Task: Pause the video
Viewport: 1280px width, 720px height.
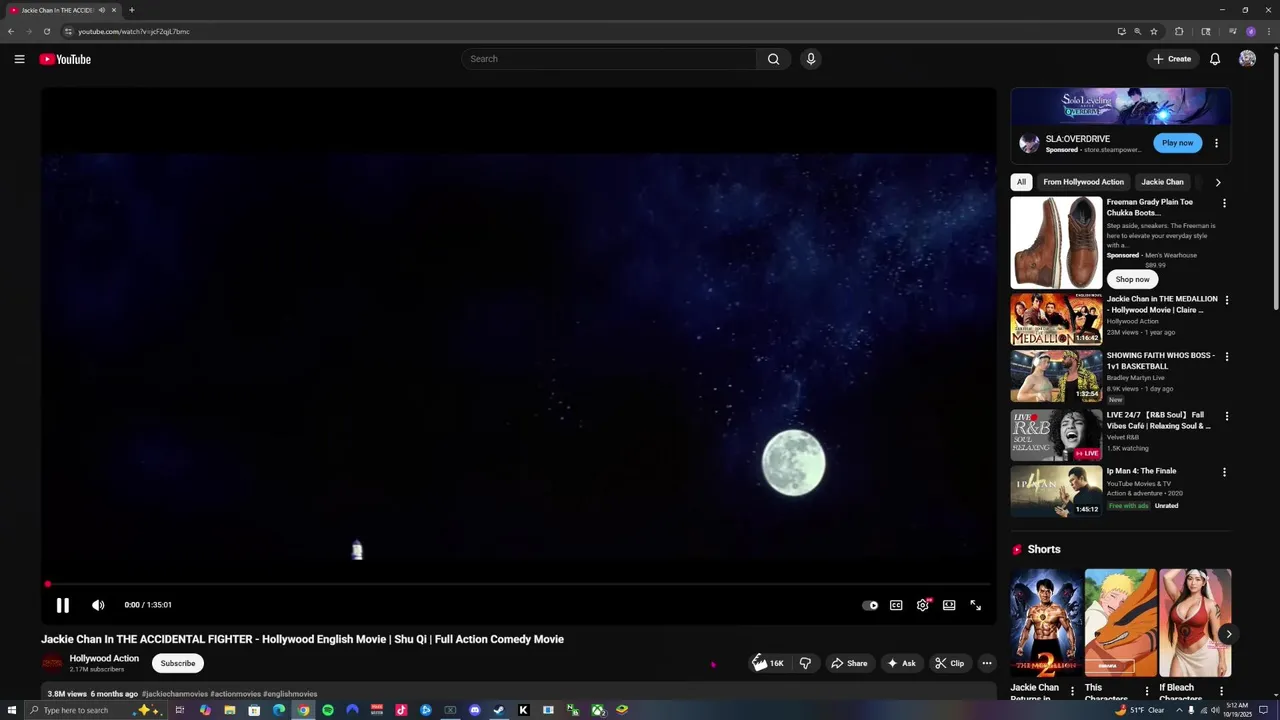Action: 62,605
